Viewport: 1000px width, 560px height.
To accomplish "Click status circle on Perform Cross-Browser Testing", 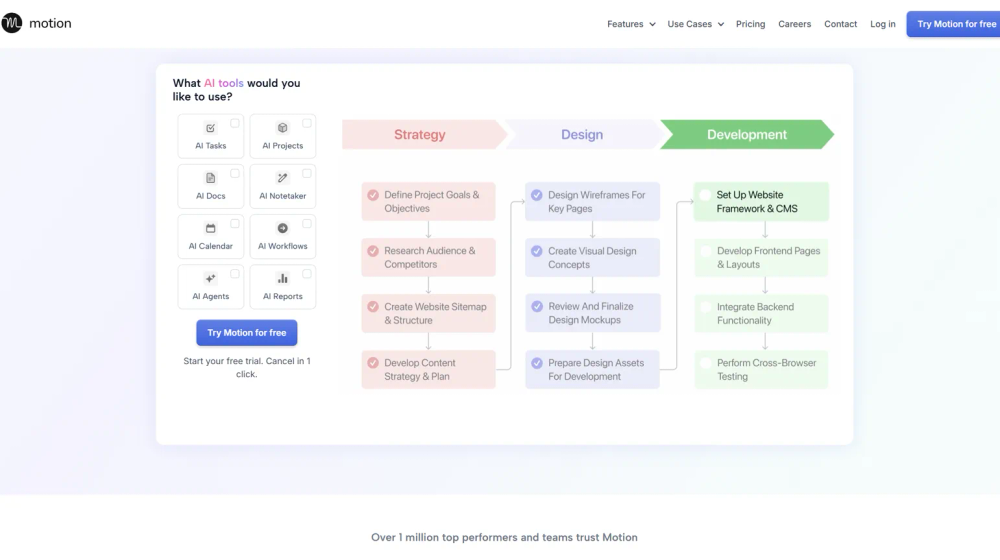I will tap(705, 363).
